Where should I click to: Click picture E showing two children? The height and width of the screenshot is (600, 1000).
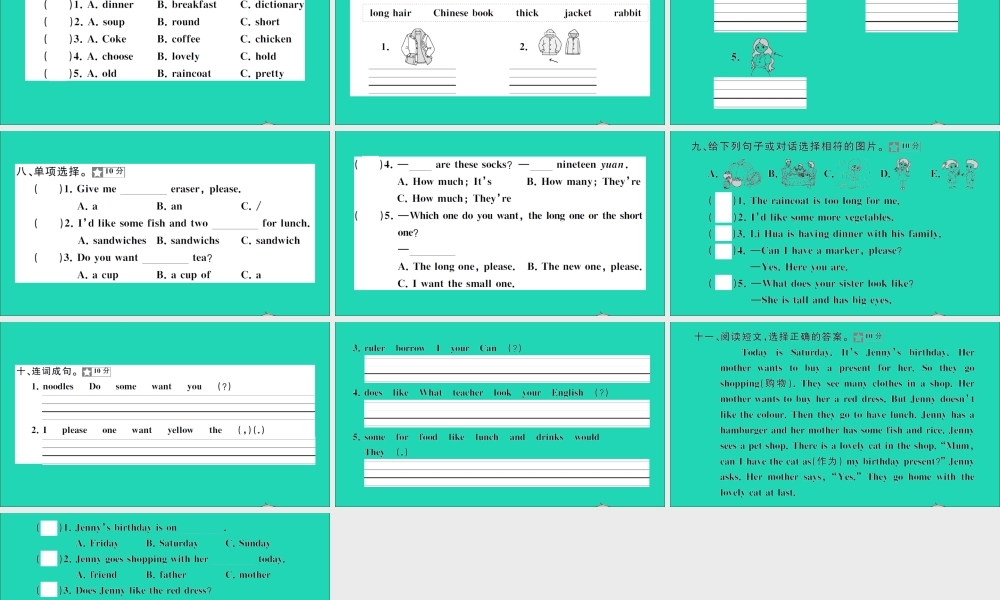(x=960, y=173)
